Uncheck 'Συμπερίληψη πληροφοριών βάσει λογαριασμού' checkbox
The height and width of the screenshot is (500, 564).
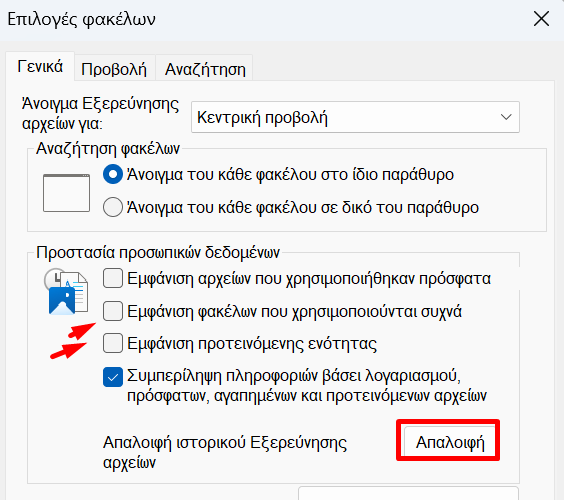click(113, 377)
